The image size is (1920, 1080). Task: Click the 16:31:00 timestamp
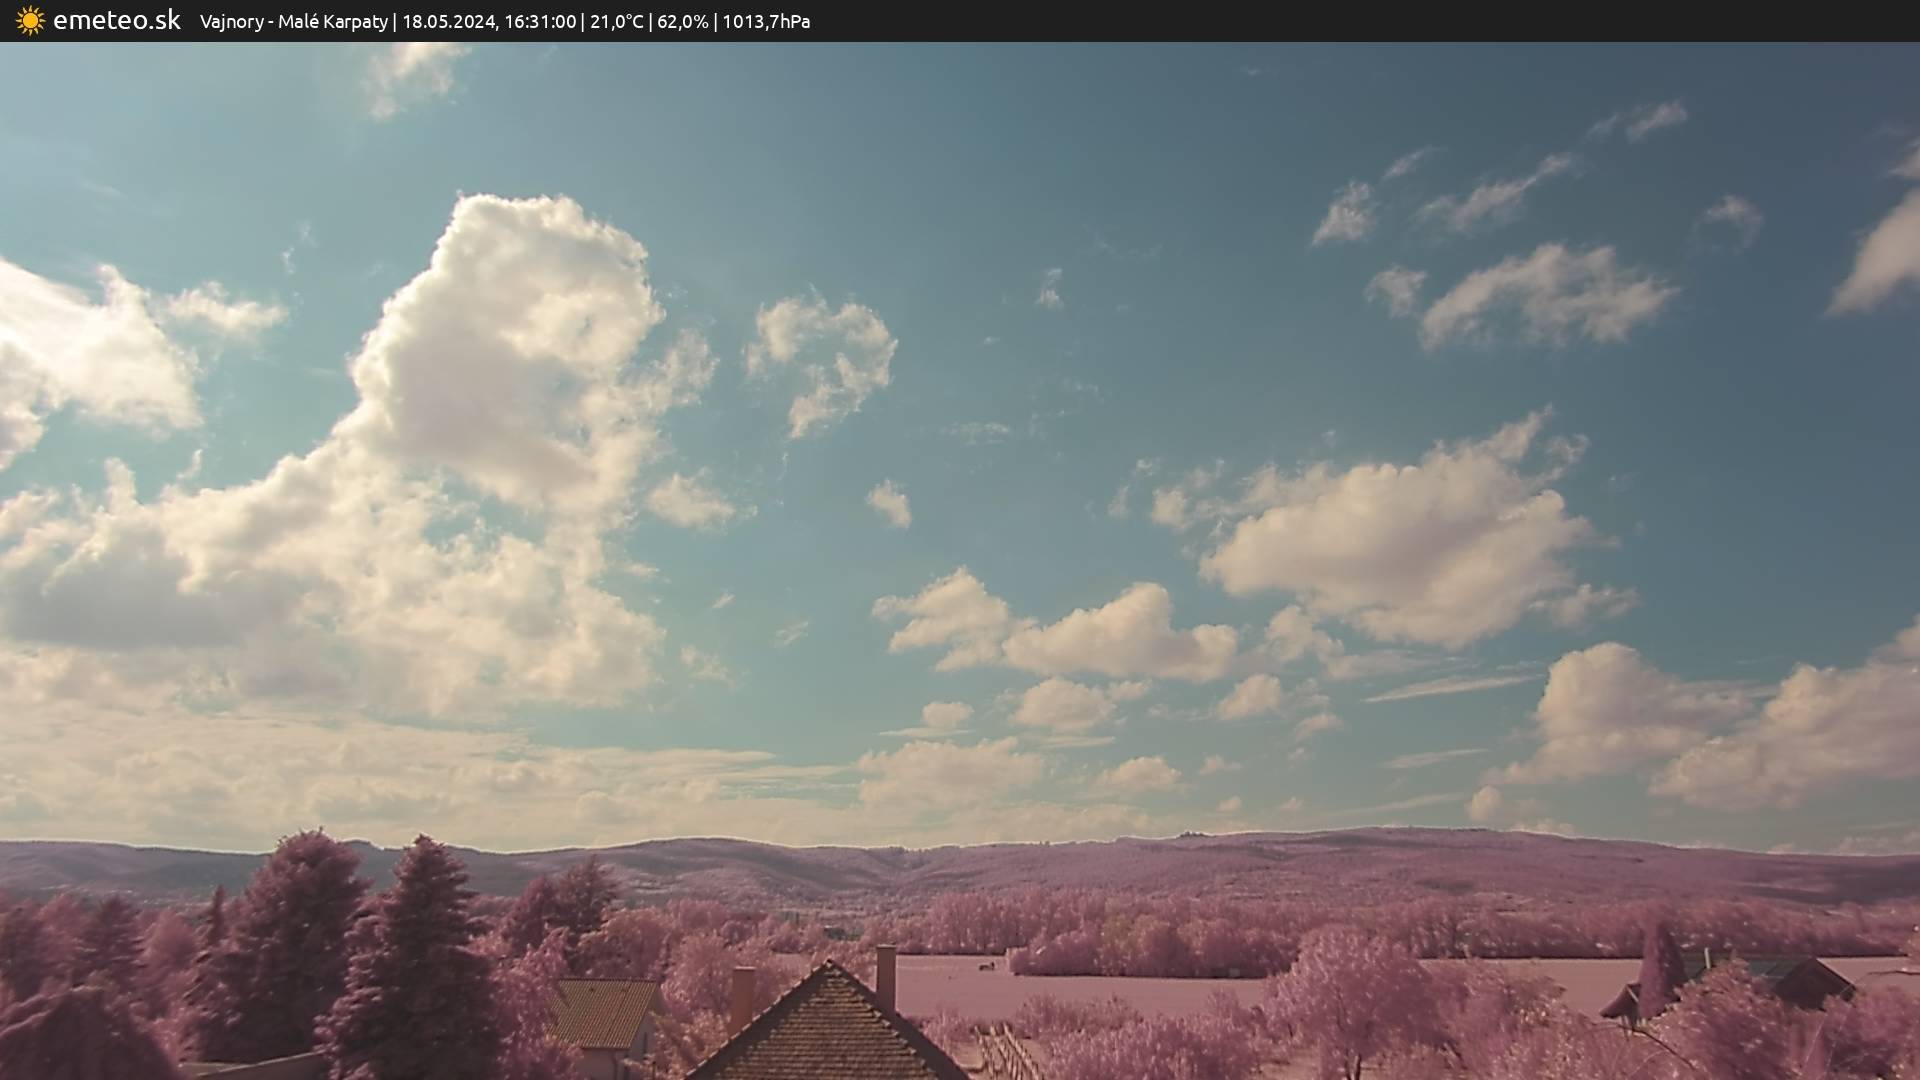pyautogui.click(x=540, y=22)
